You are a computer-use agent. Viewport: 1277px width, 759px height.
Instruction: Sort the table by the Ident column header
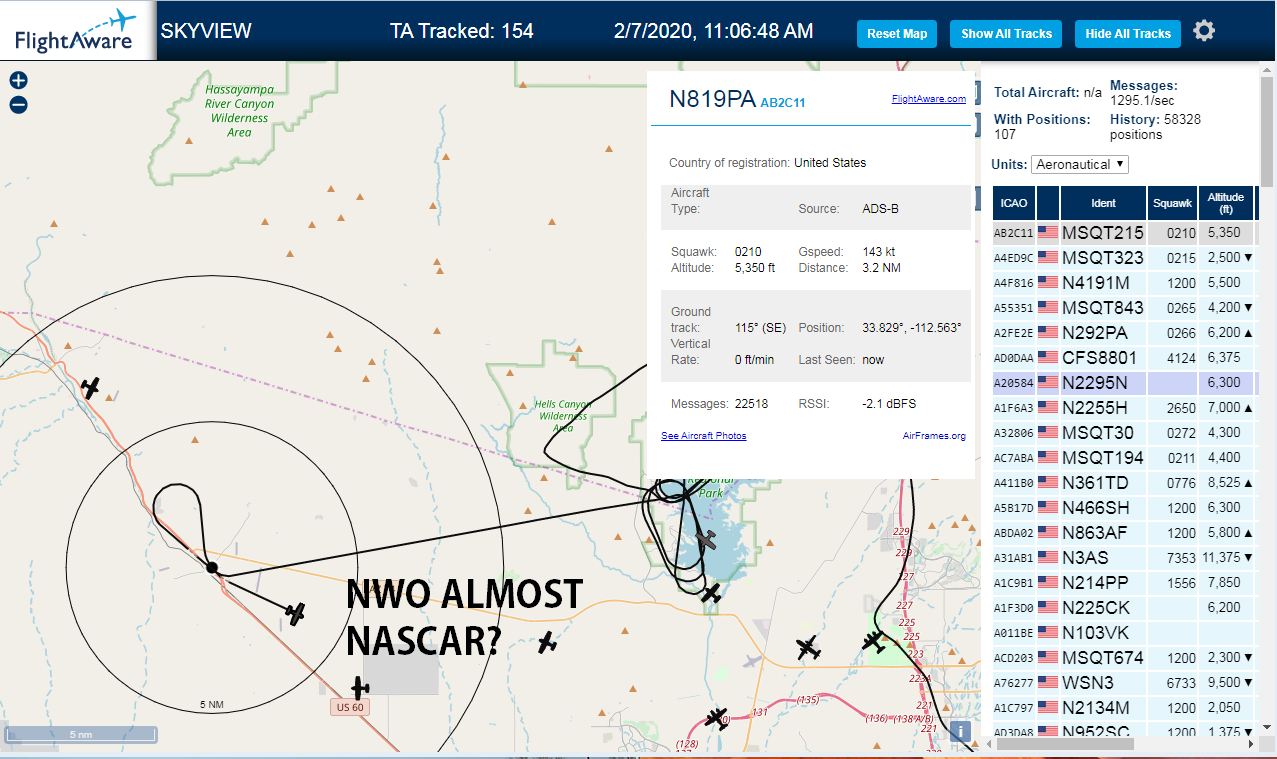tap(1103, 203)
